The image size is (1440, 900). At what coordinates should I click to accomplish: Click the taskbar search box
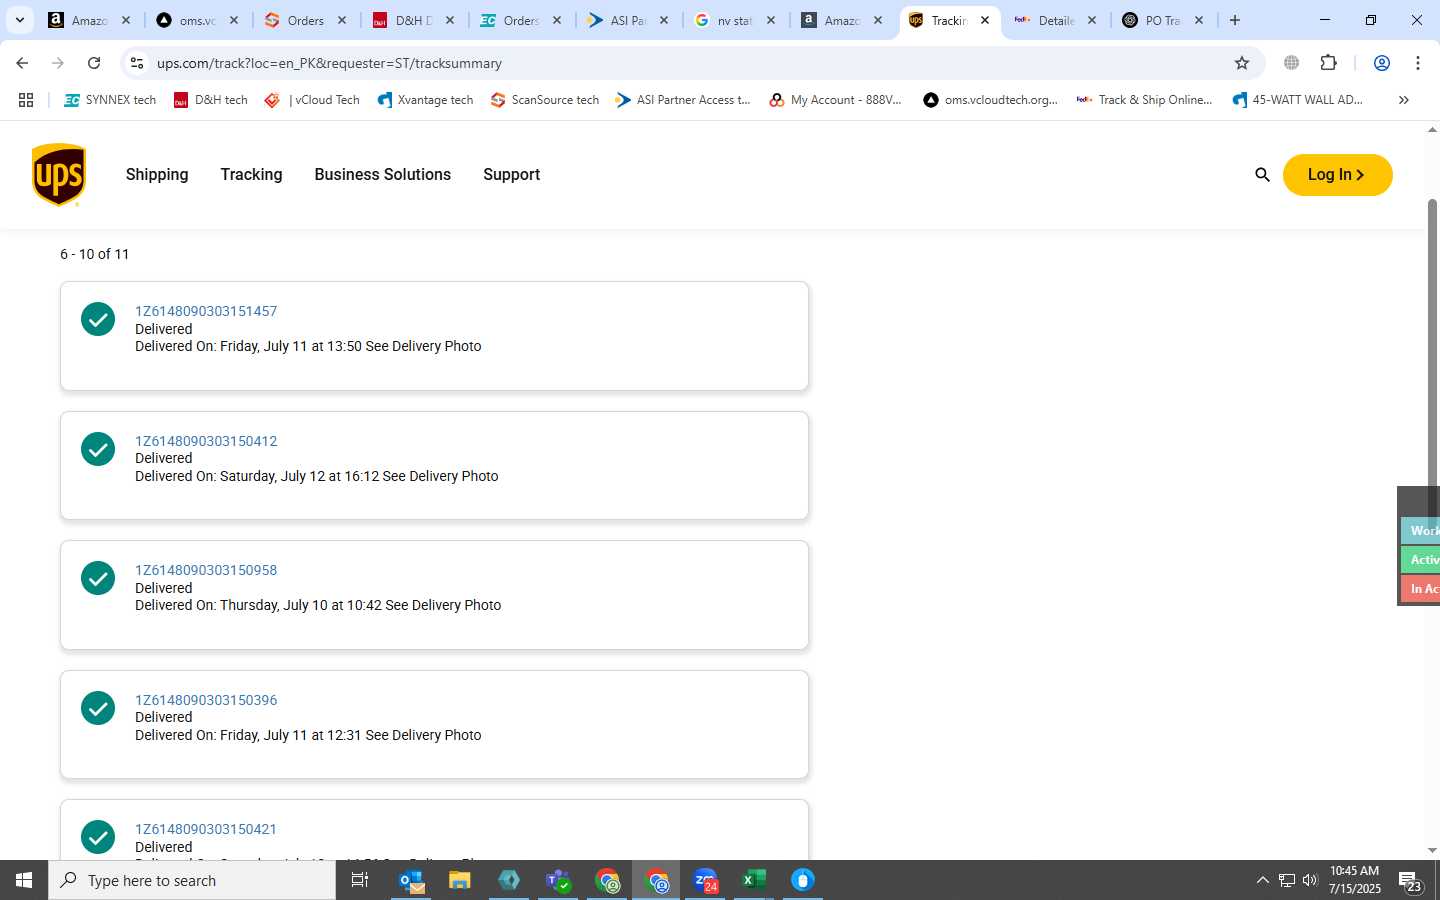[192, 880]
